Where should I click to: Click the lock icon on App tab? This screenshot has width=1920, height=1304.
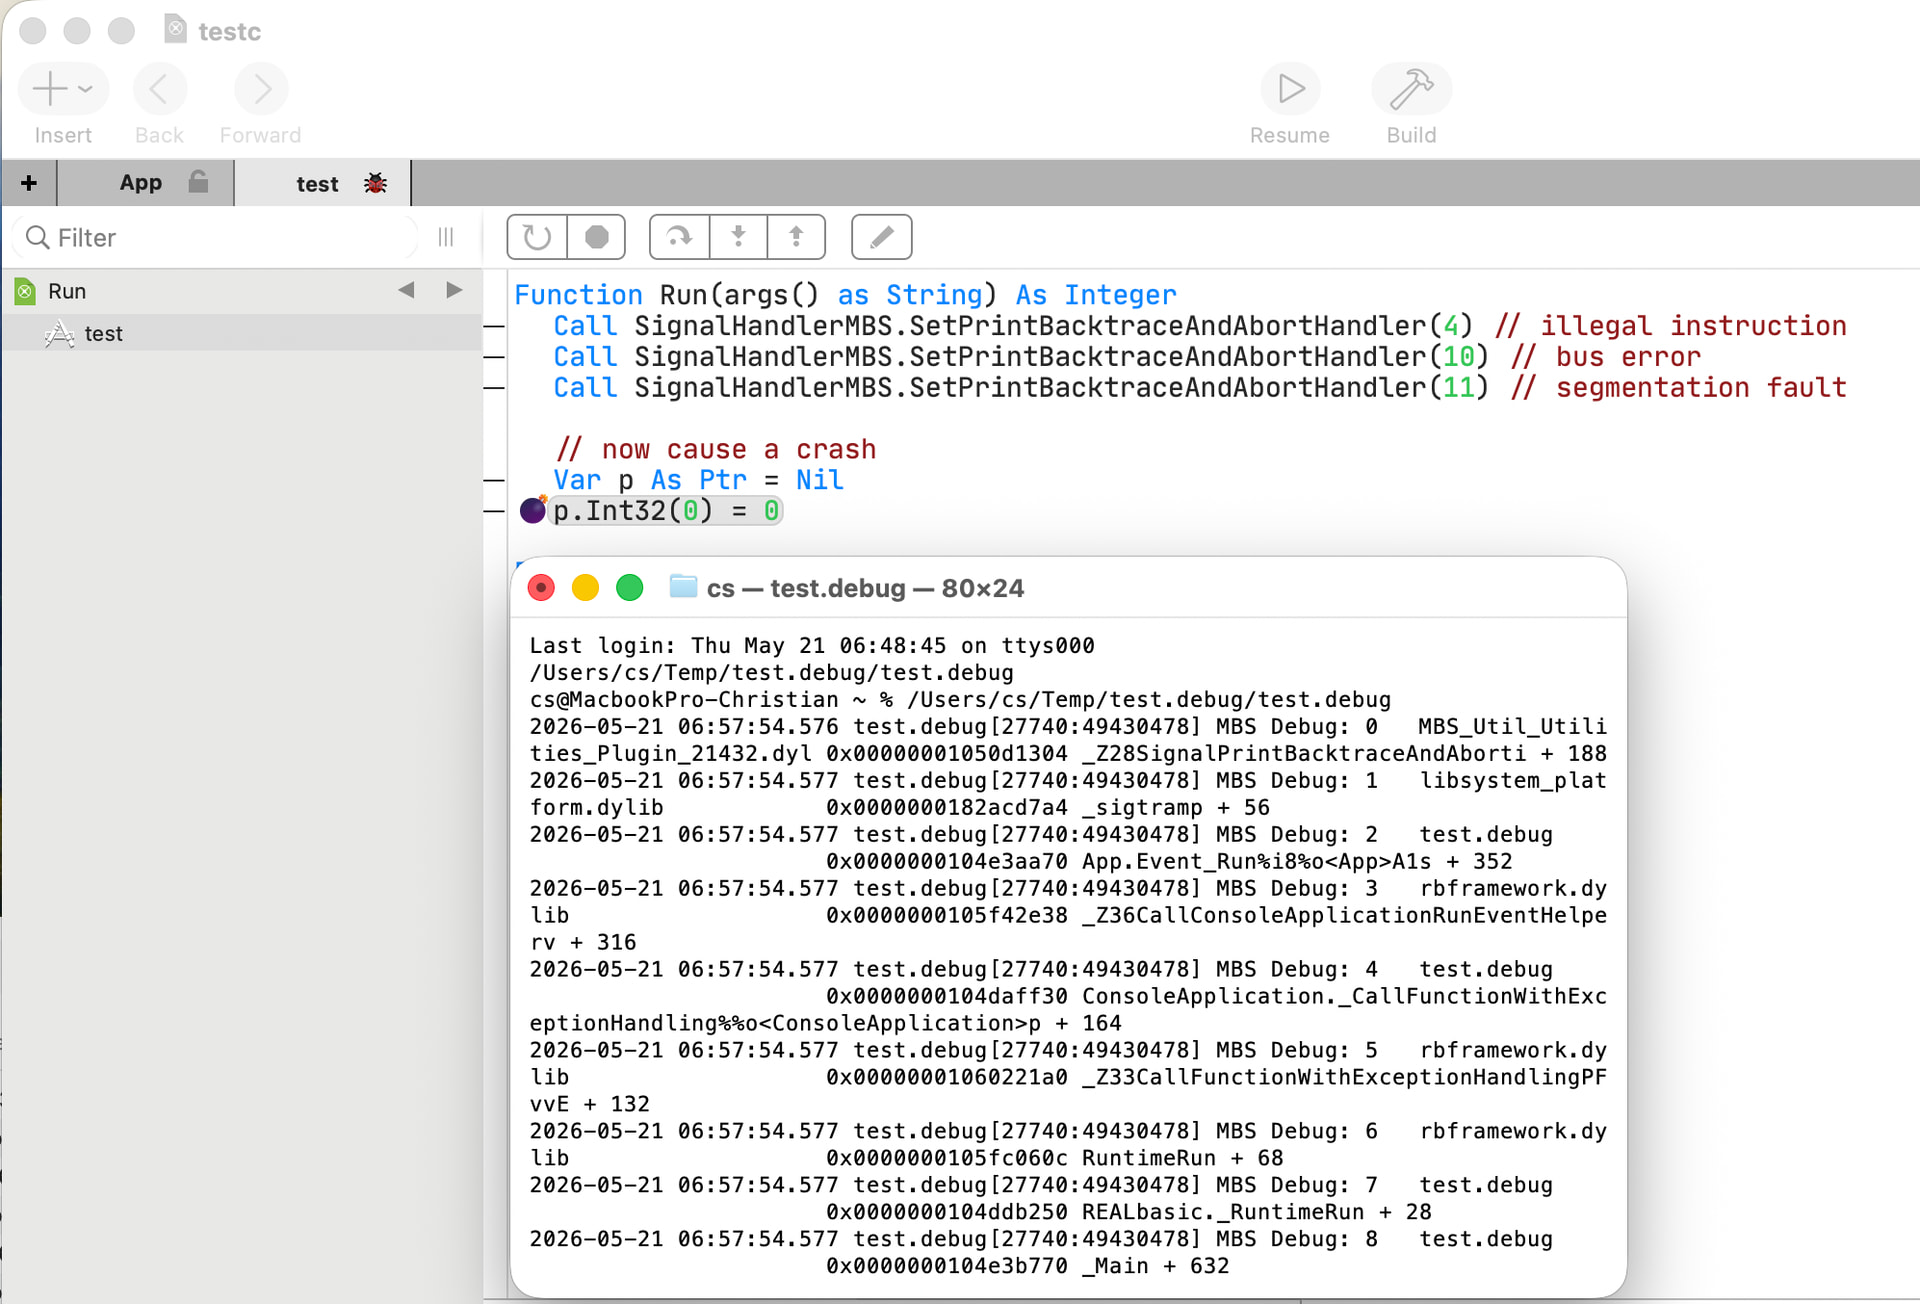click(199, 181)
